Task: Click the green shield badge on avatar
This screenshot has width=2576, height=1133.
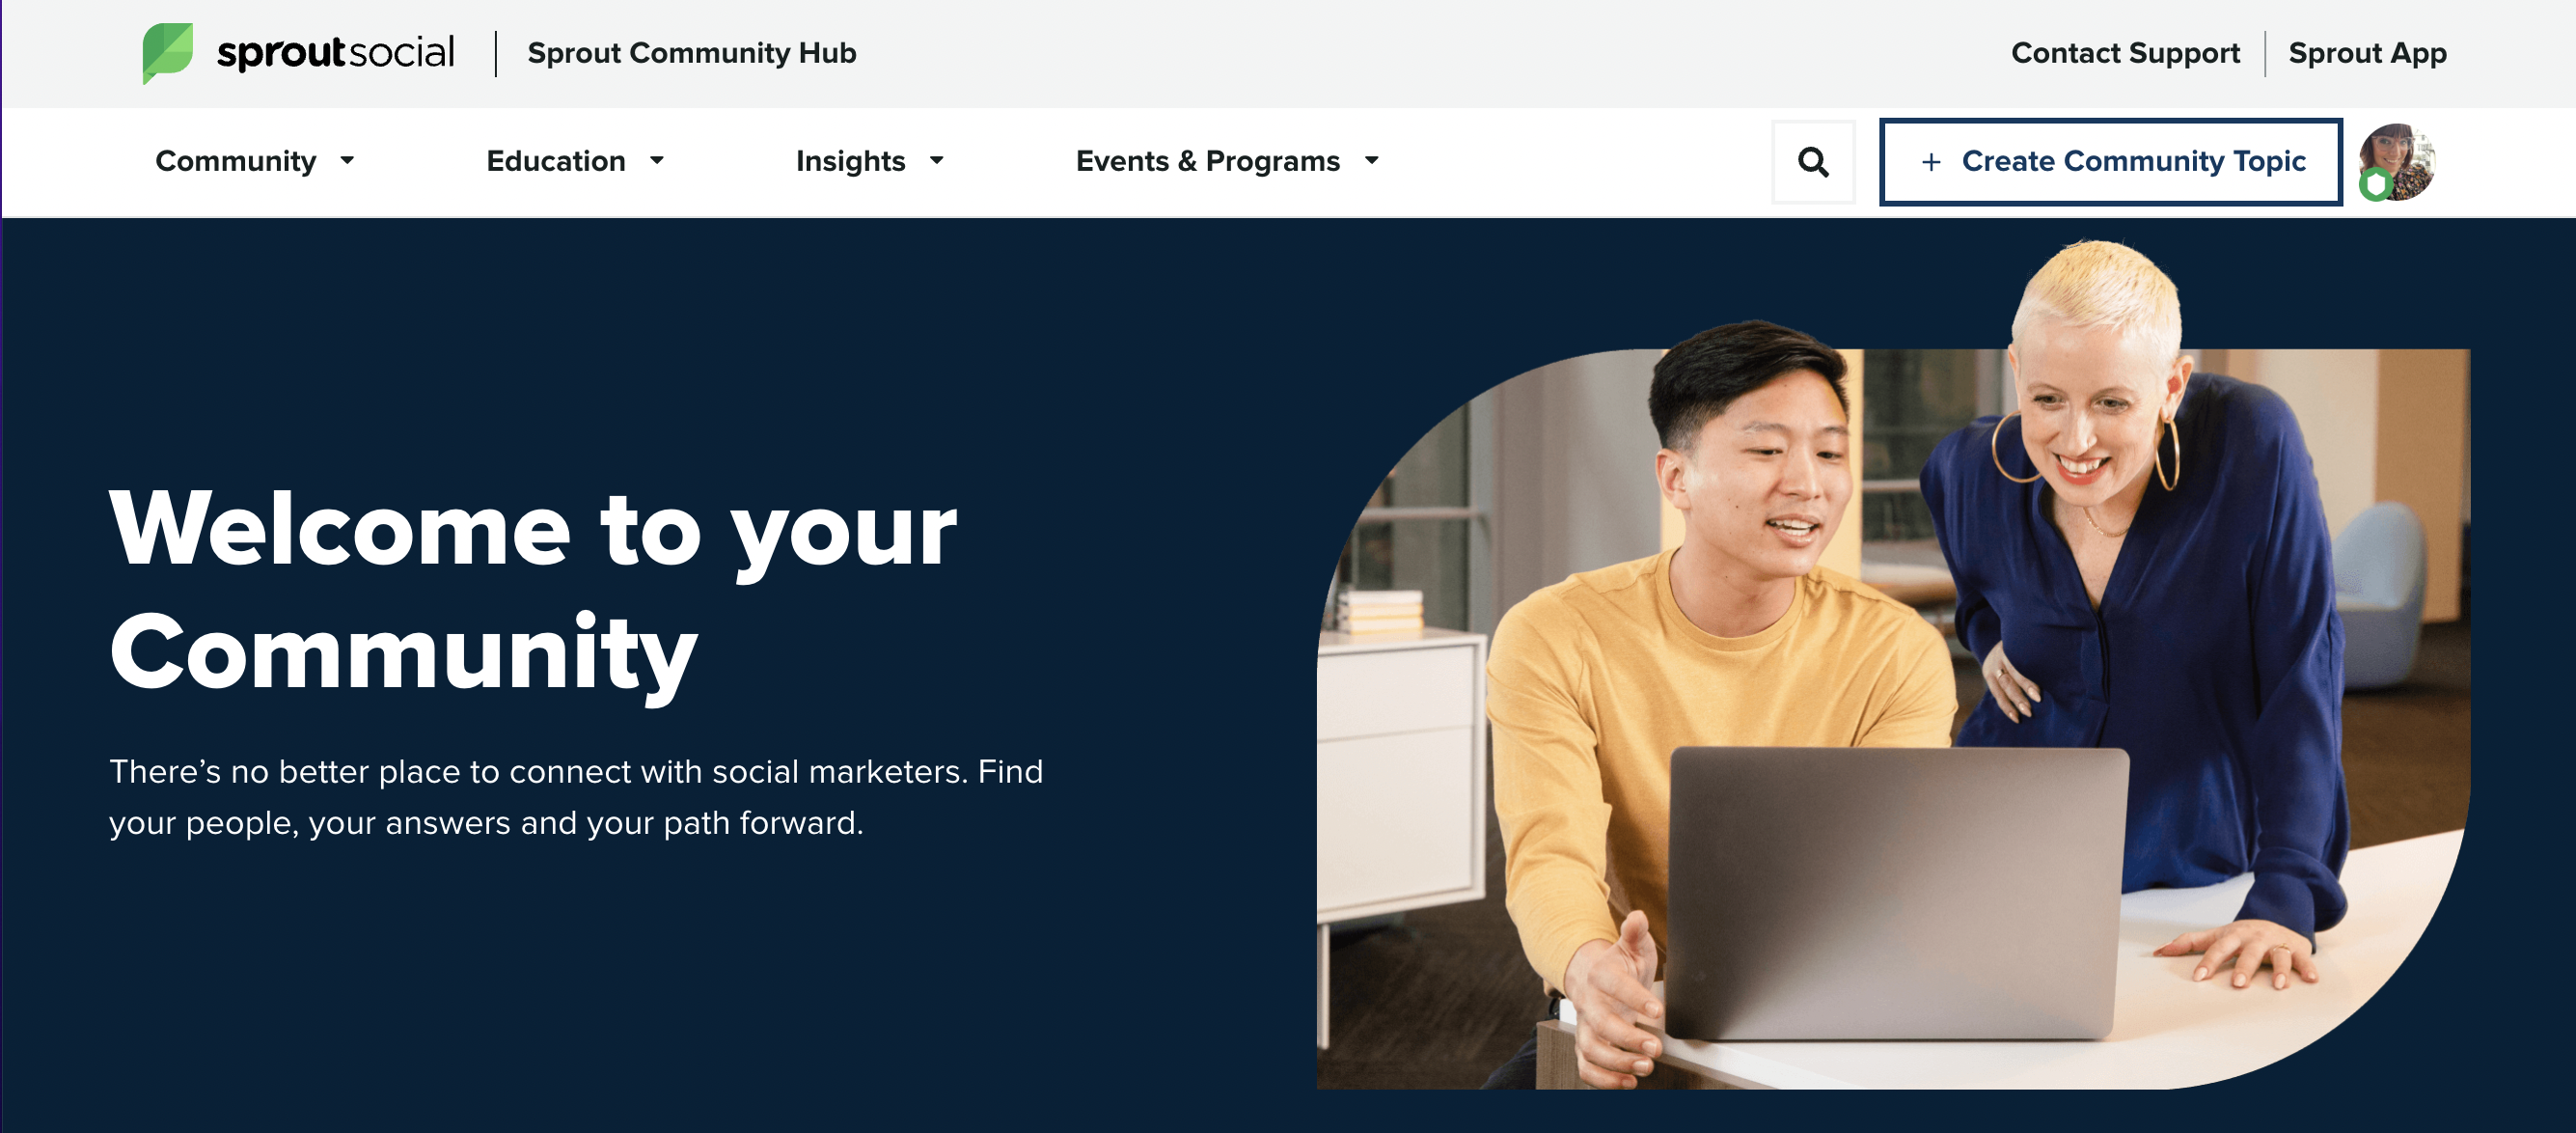Action: click(x=2376, y=185)
